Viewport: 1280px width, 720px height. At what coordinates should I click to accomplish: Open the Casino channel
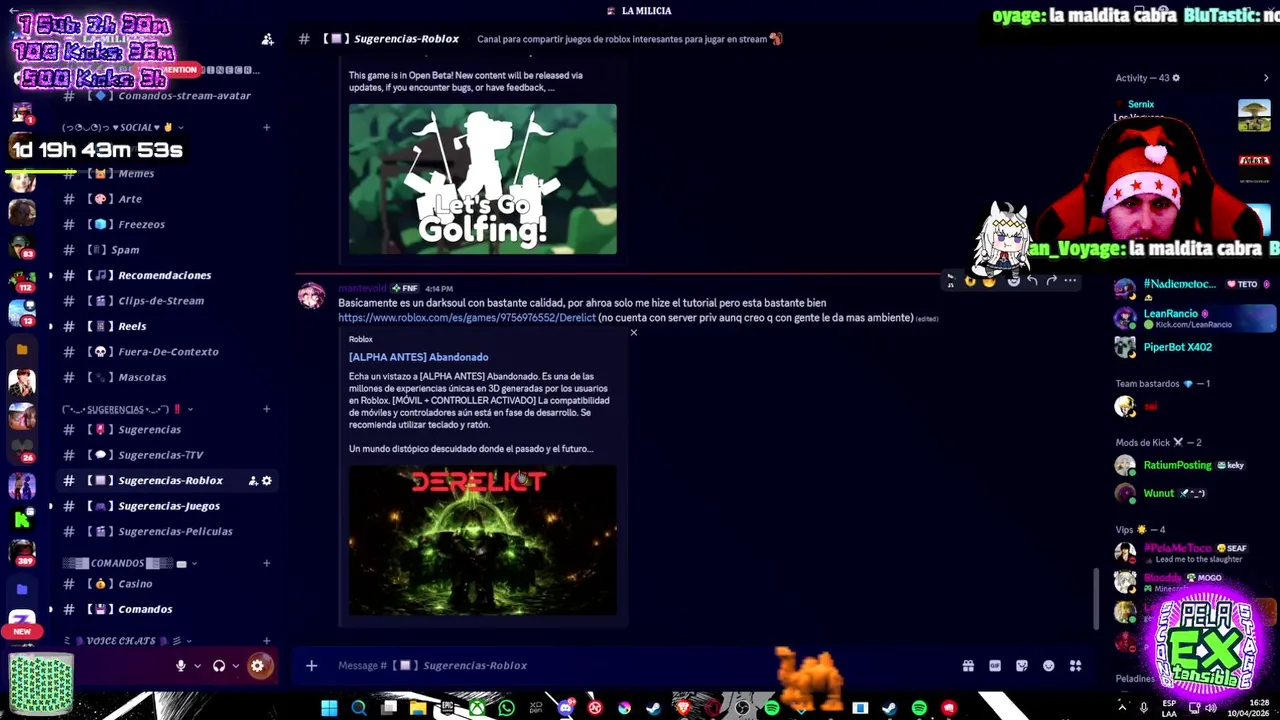click(165, 584)
